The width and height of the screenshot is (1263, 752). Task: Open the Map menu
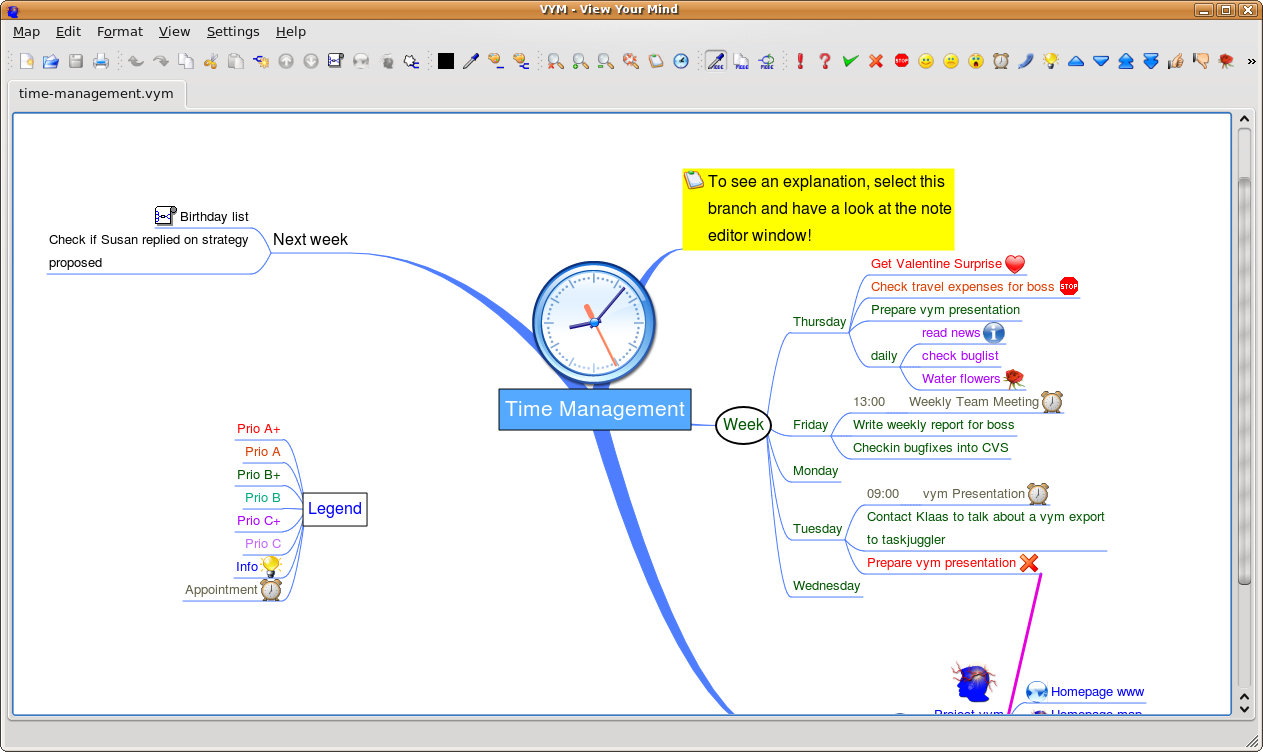click(26, 31)
